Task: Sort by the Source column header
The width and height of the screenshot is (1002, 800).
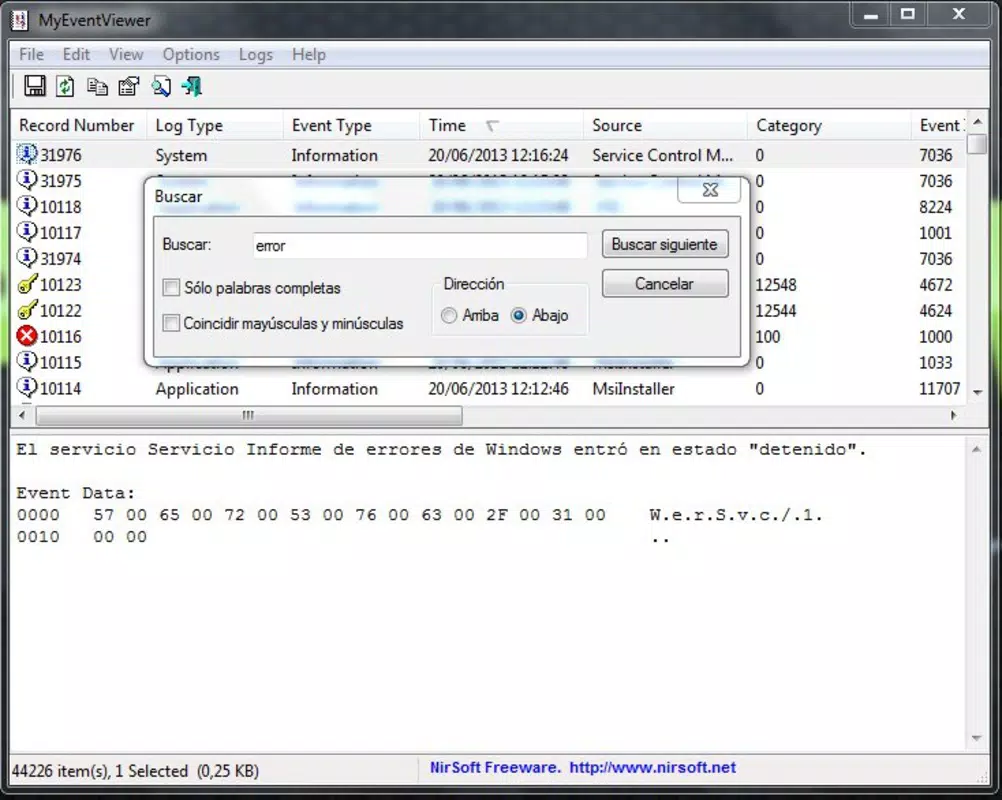Action: click(x=665, y=125)
